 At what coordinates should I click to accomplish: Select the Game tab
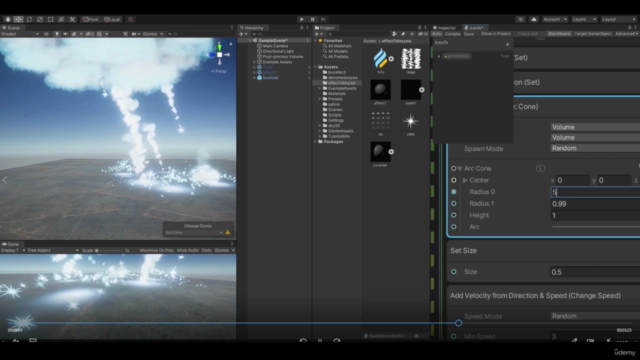point(11,244)
